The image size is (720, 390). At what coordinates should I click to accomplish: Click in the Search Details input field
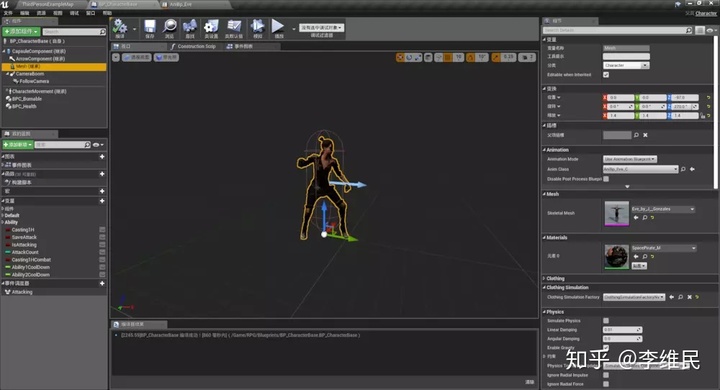pyautogui.click(x=617, y=30)
